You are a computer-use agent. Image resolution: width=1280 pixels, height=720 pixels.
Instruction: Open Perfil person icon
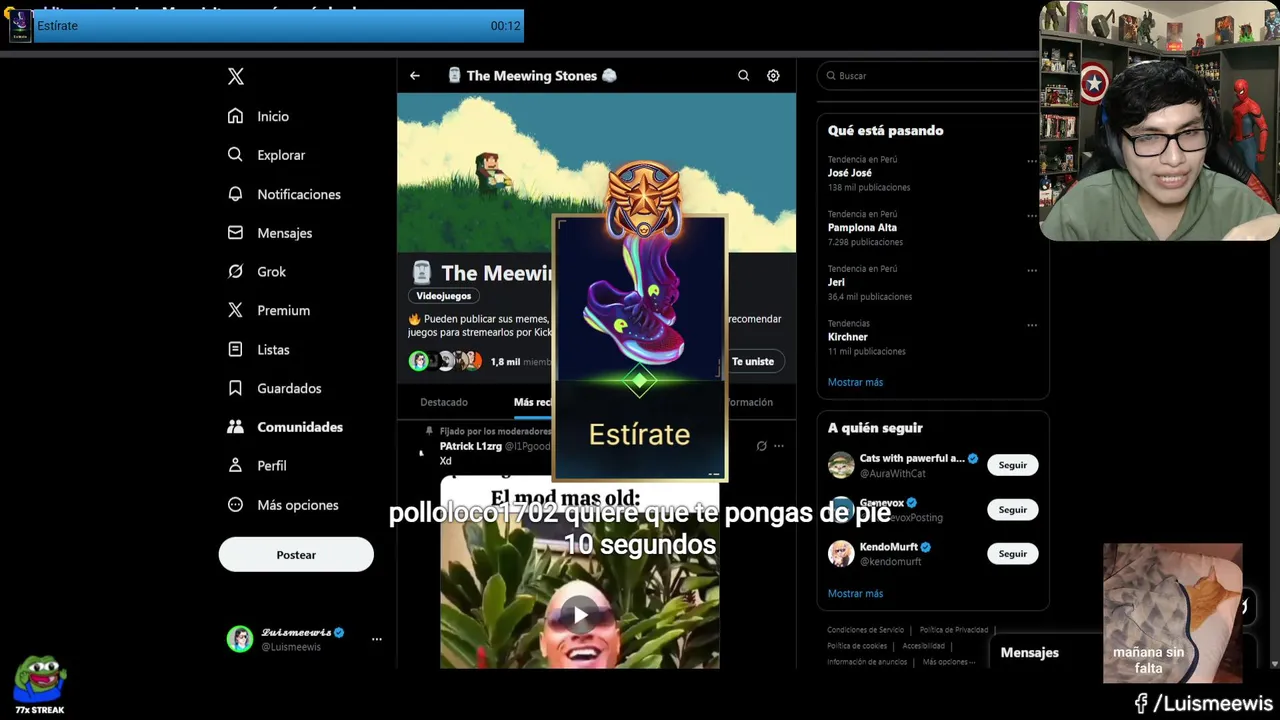(235, 465)
